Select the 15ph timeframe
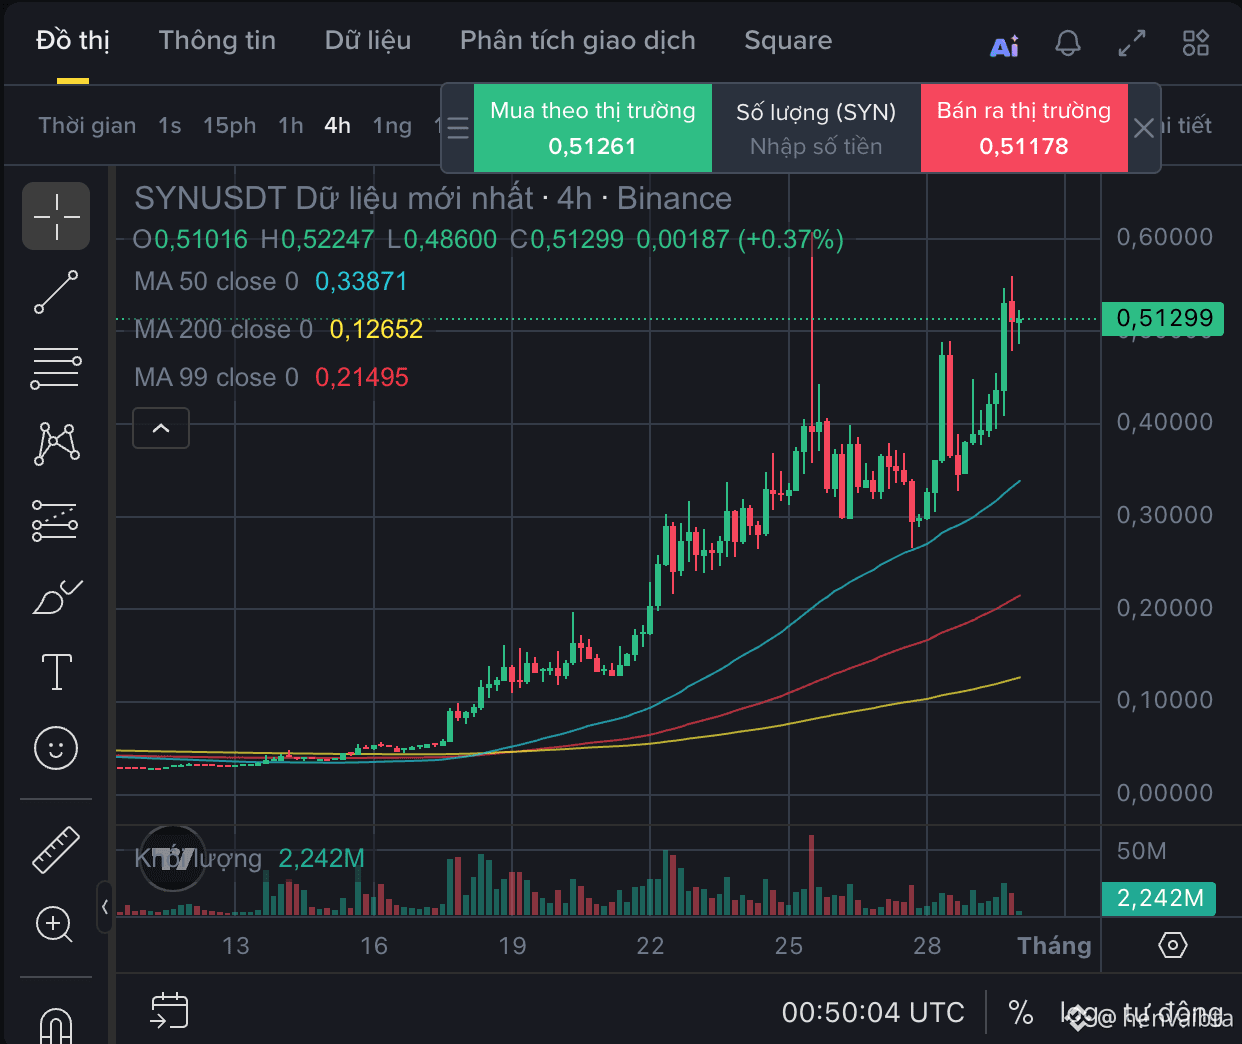 tap(230, 126)
